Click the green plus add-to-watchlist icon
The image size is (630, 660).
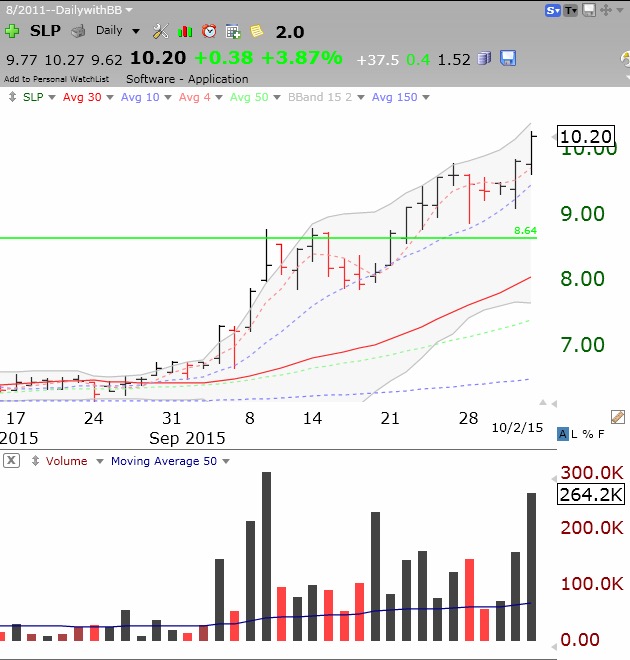click(12, 31)
